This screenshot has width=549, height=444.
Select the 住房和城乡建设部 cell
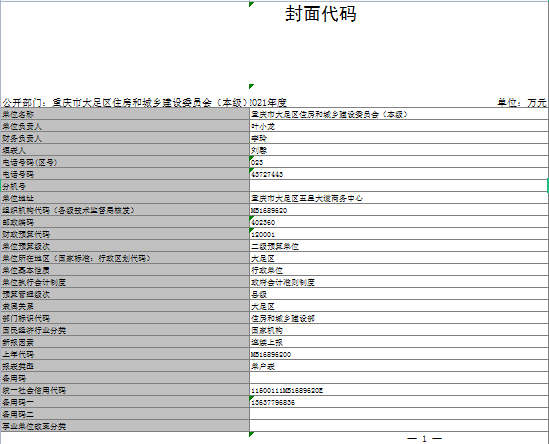click(x=398, y=318)
